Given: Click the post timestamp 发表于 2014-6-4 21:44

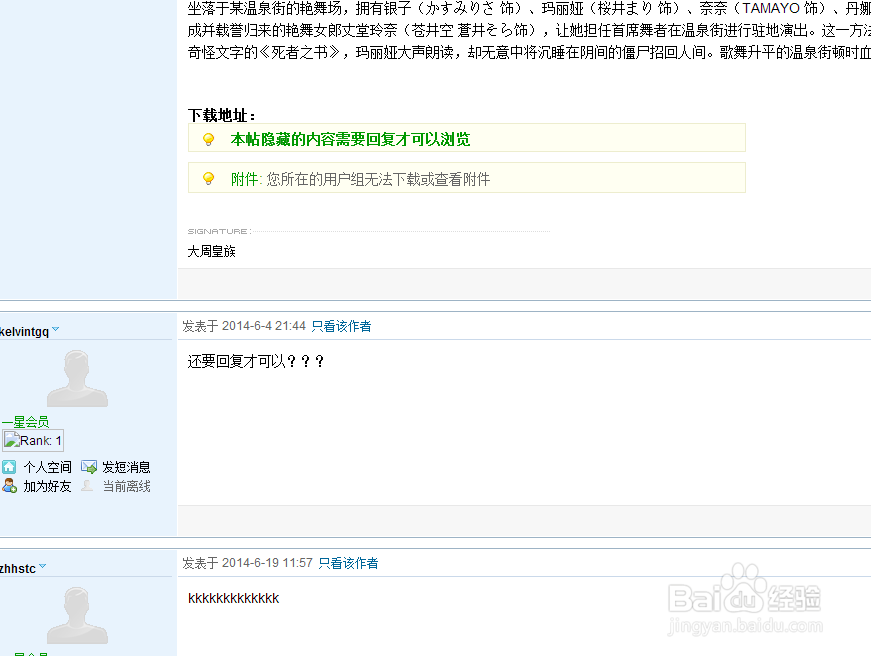Looking at the screenshot, I should (x=244, y=326).
